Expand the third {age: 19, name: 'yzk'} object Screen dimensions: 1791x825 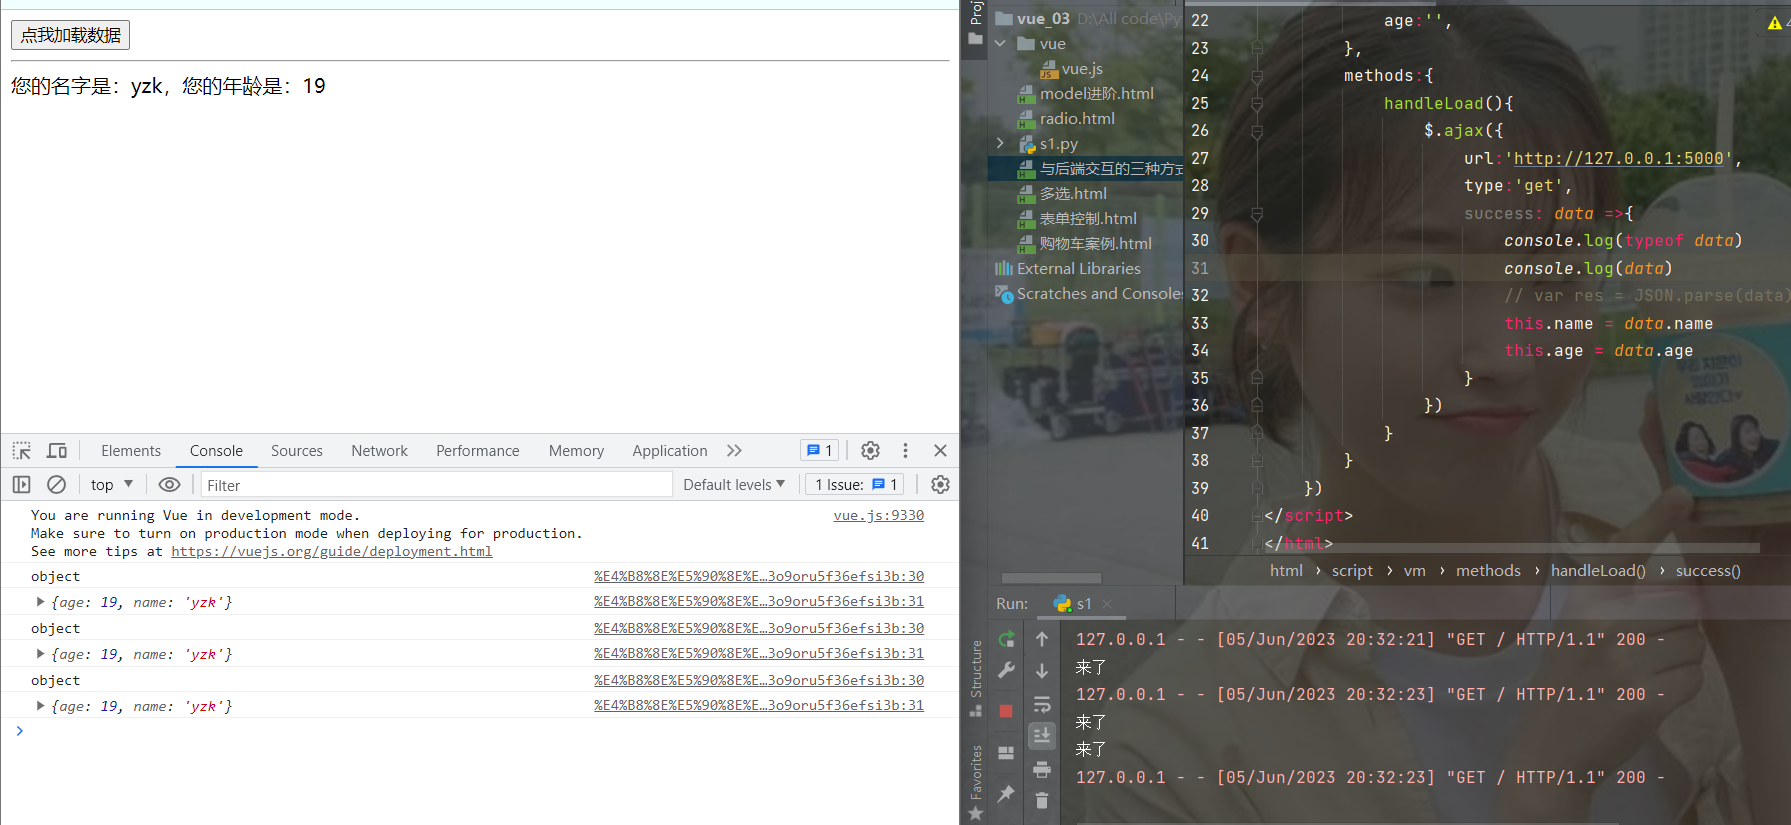(x=40, y=706)
